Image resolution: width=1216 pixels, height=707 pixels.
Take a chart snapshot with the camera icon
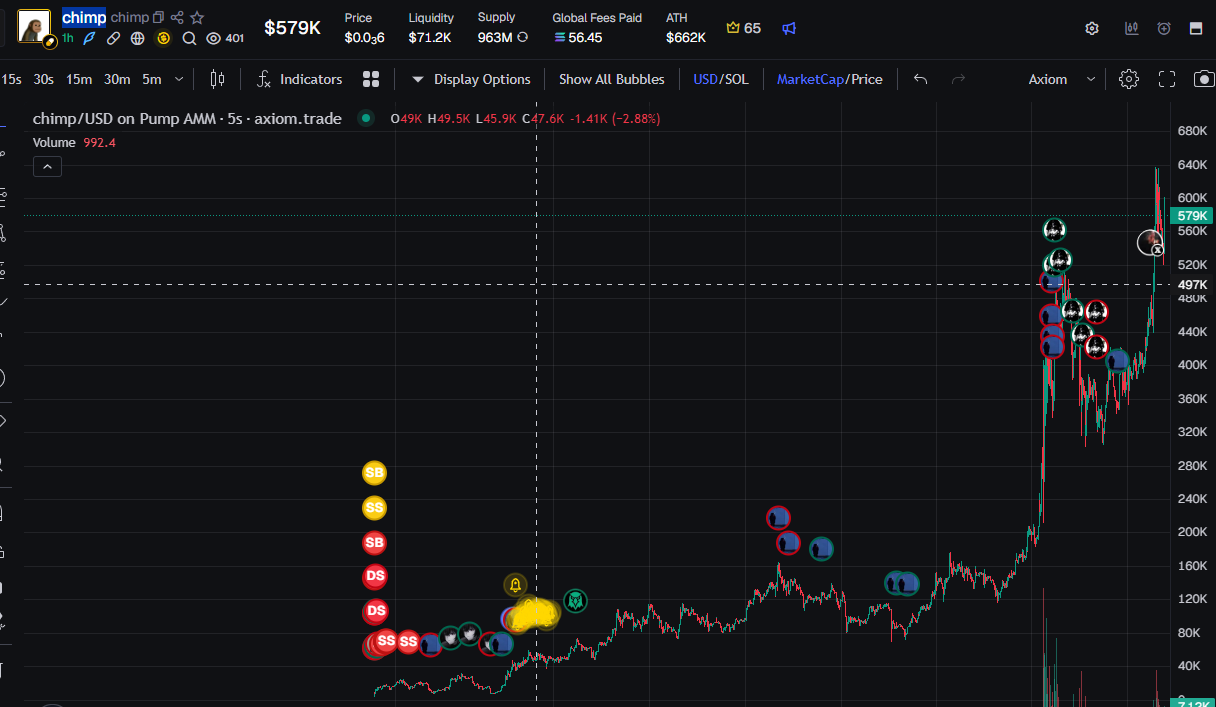(x=1204, y=79)
